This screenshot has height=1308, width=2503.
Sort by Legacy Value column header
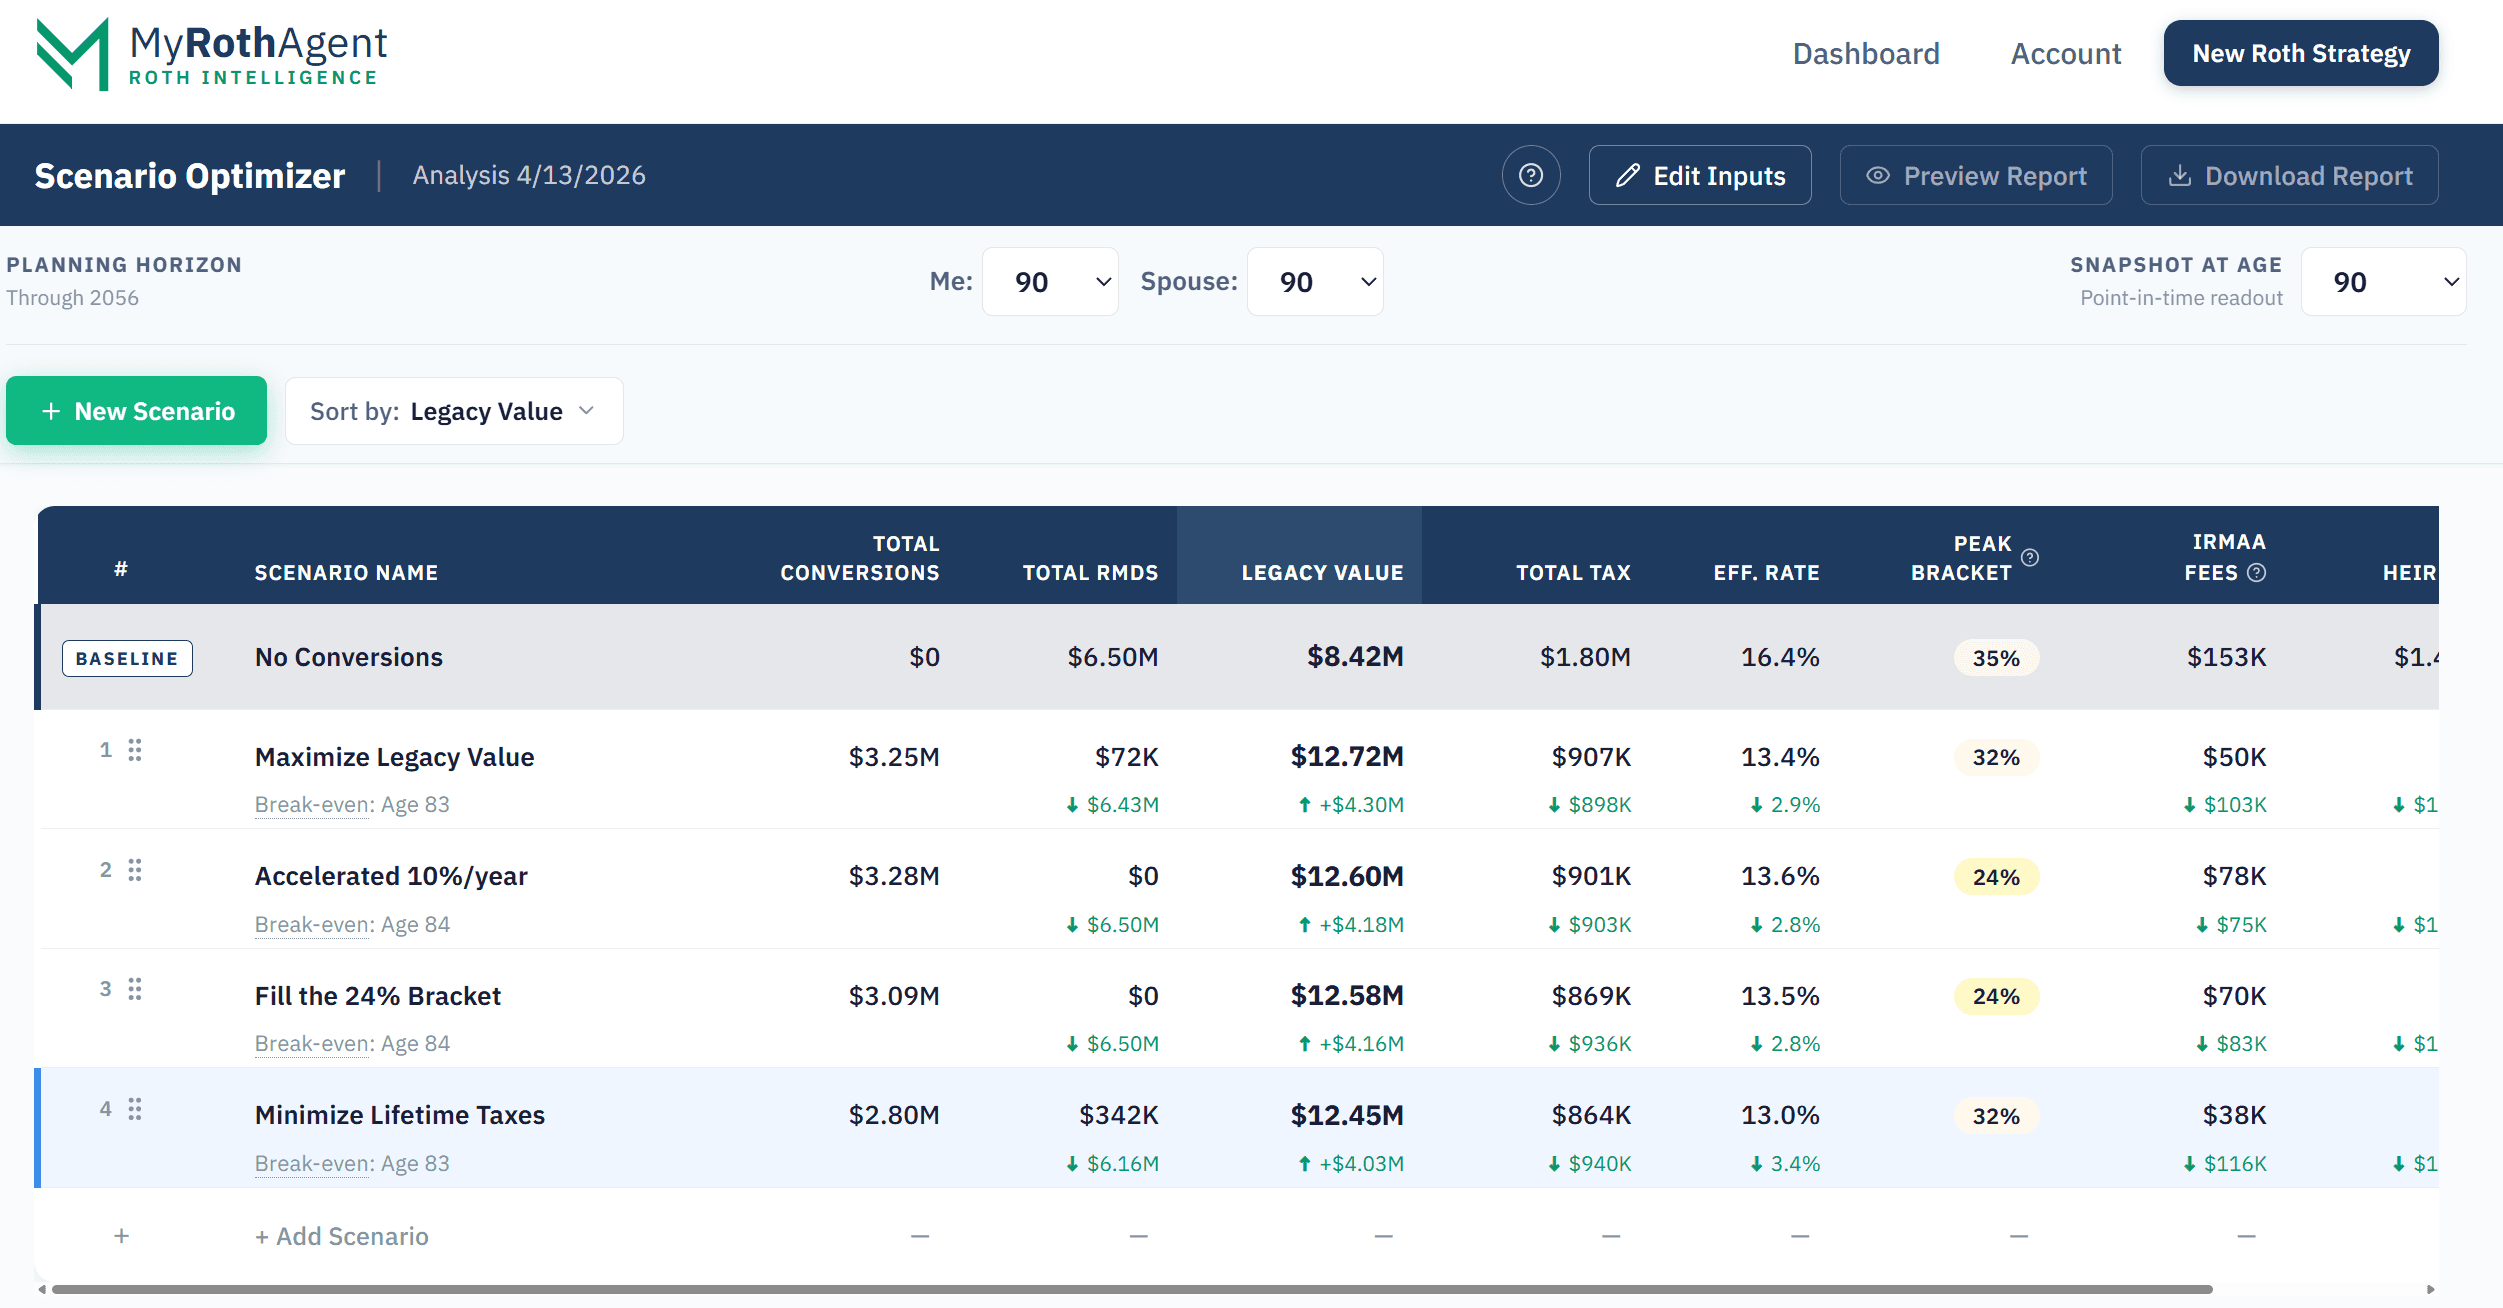click(1322, 573)
